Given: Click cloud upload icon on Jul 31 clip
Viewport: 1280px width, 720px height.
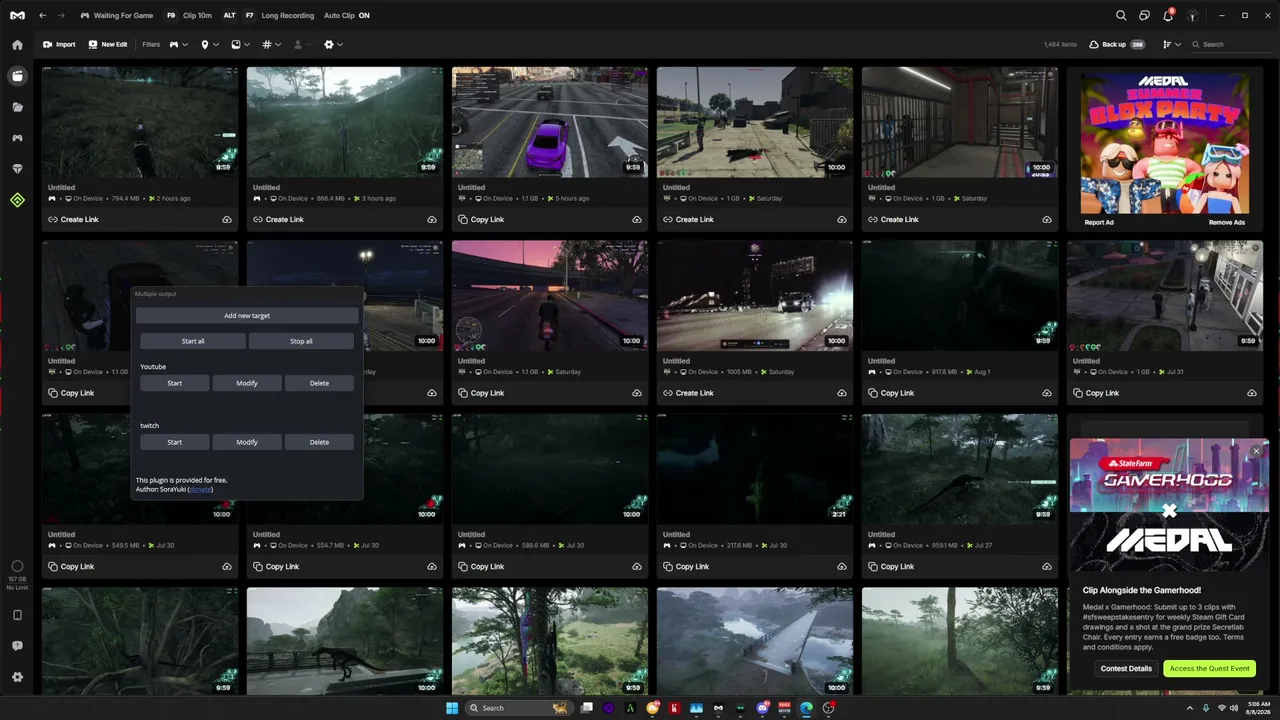Looking at the screenshot, I should click(1252, 393).
